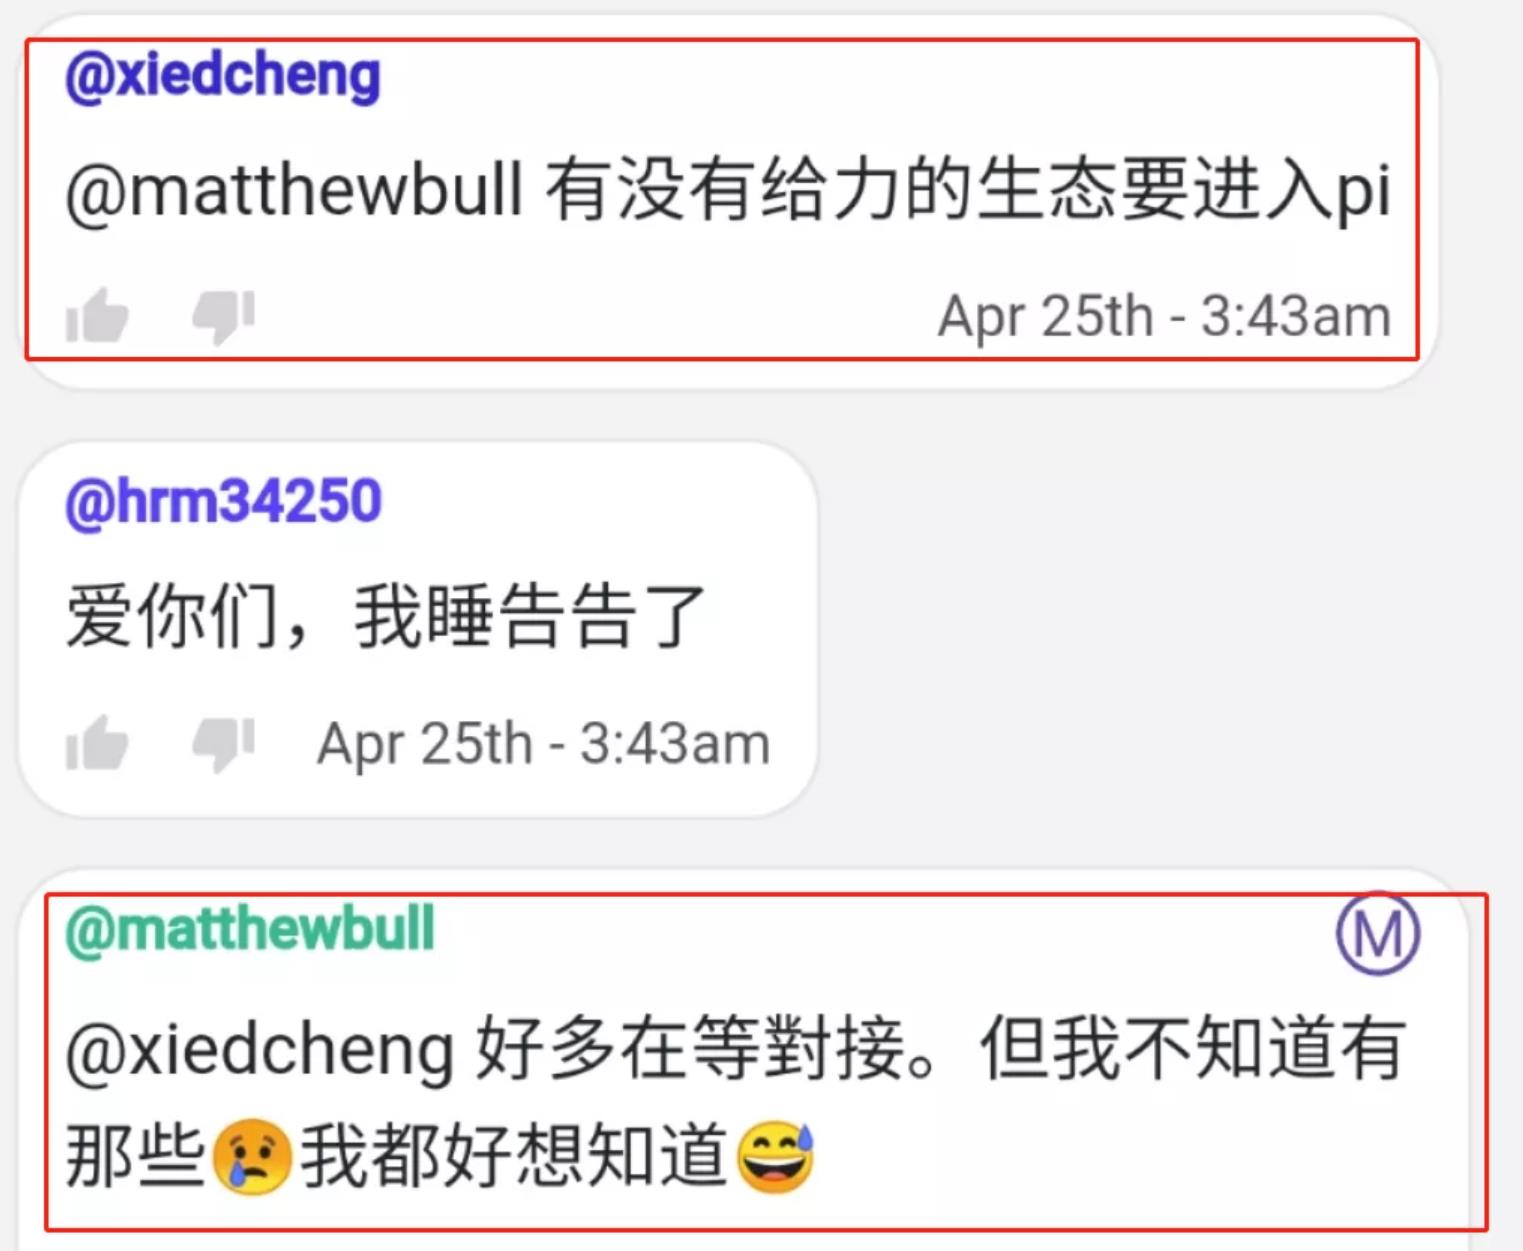
Task: Like the @xiedcheng message with thumbs-up
Action: coord(97,316)
